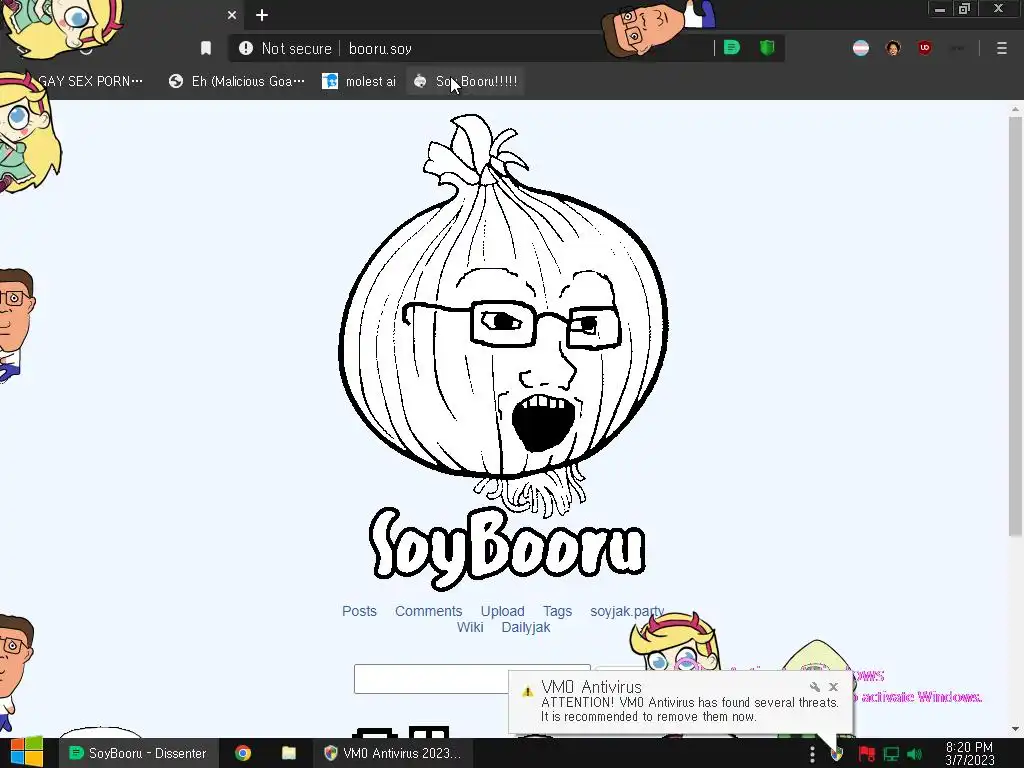Show hidden tray icons overflow

(x=812, y=754)
